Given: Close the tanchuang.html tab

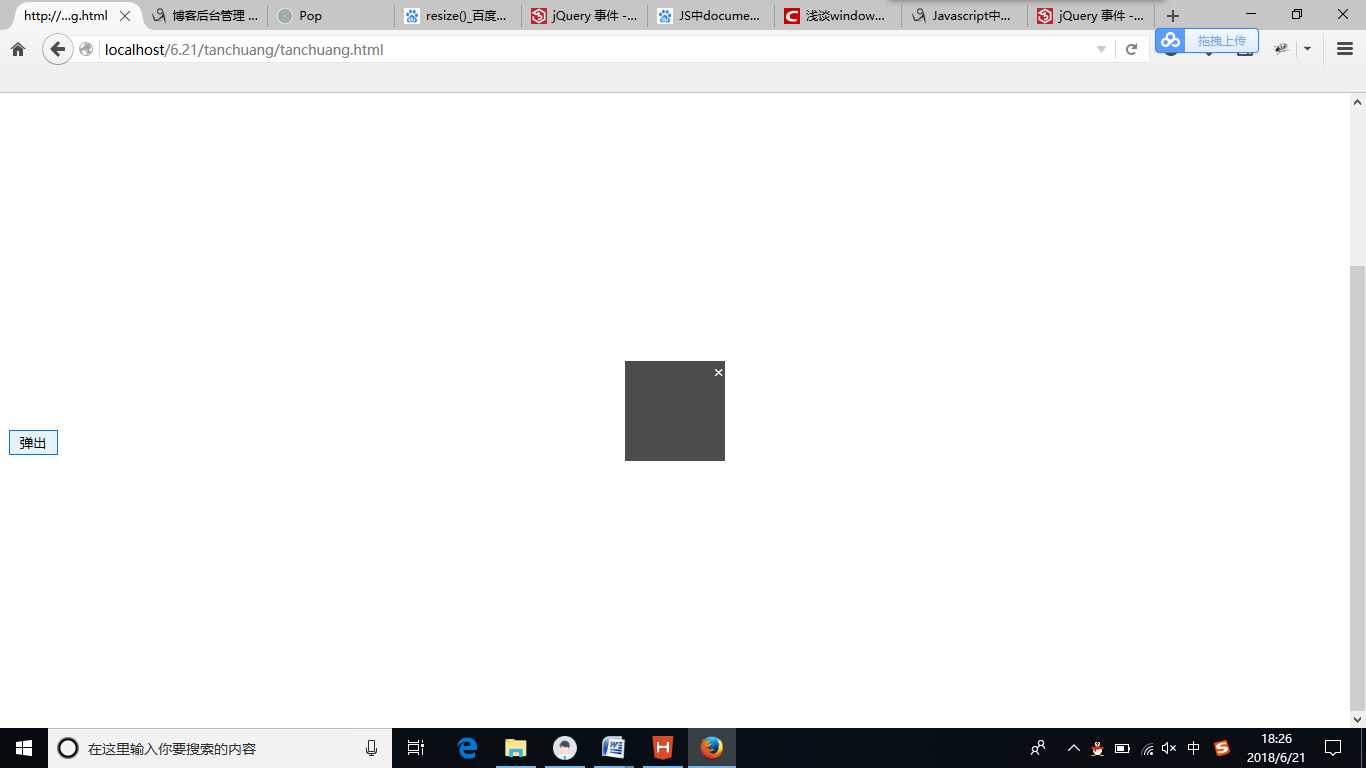Looking at the screenshot, I should coord(125,16).
